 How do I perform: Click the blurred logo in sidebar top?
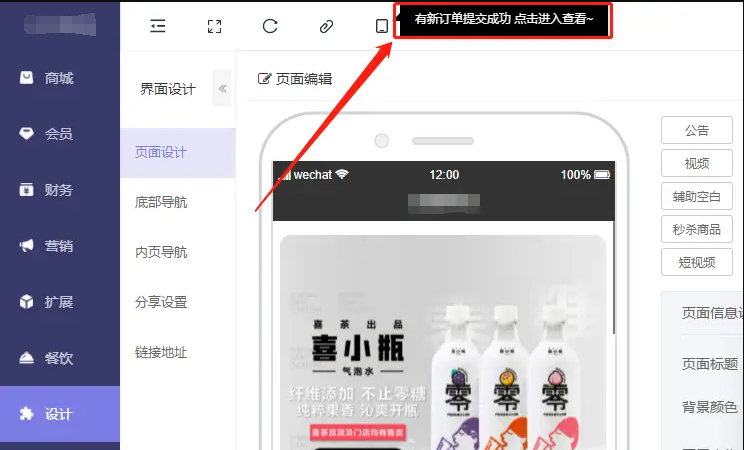point(60,25)
